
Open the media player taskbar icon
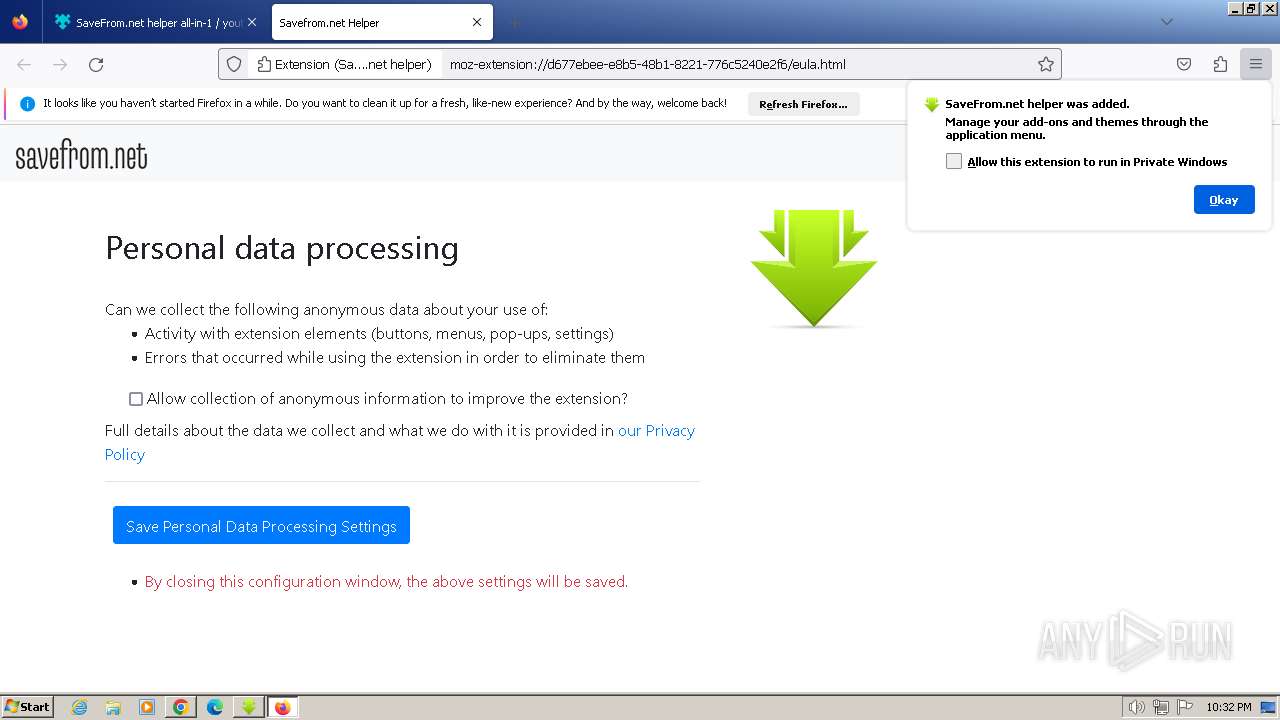point(147,707)
